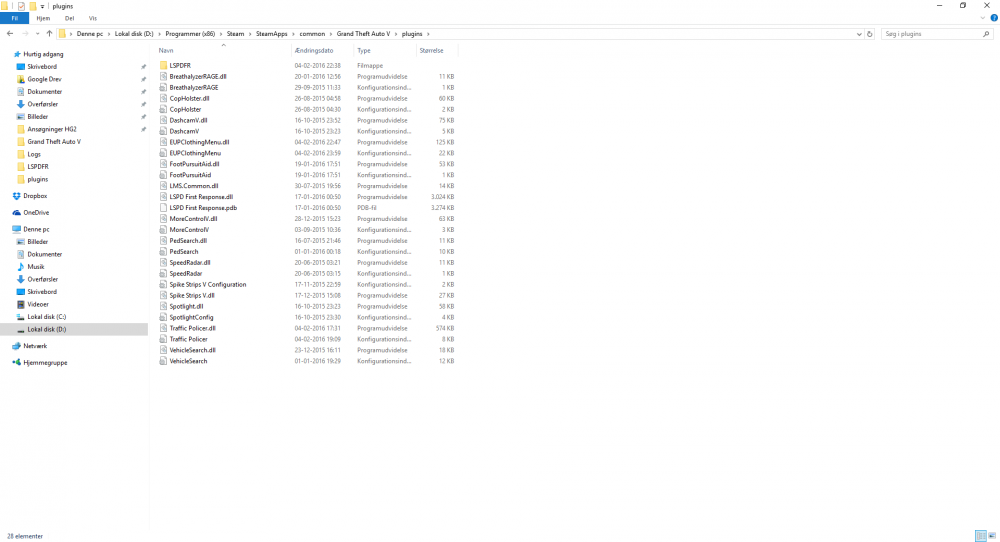
Task: Select PedSearch.dll file
Action: (x=188, y=240)
